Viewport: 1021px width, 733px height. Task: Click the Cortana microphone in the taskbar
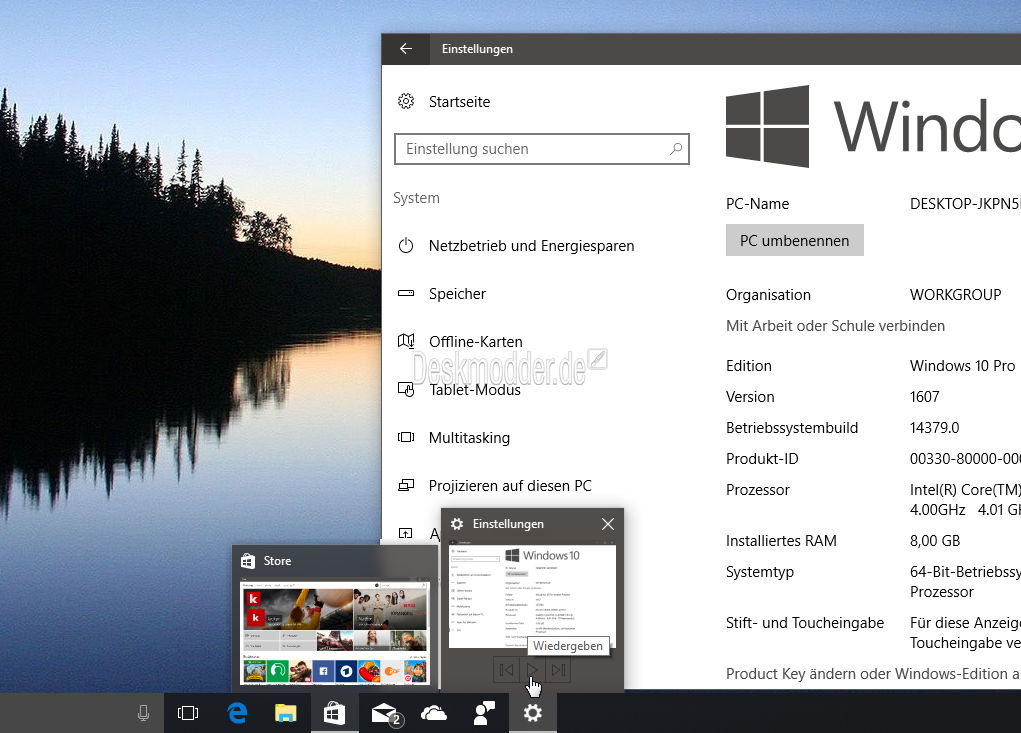(x=143, y=713)
